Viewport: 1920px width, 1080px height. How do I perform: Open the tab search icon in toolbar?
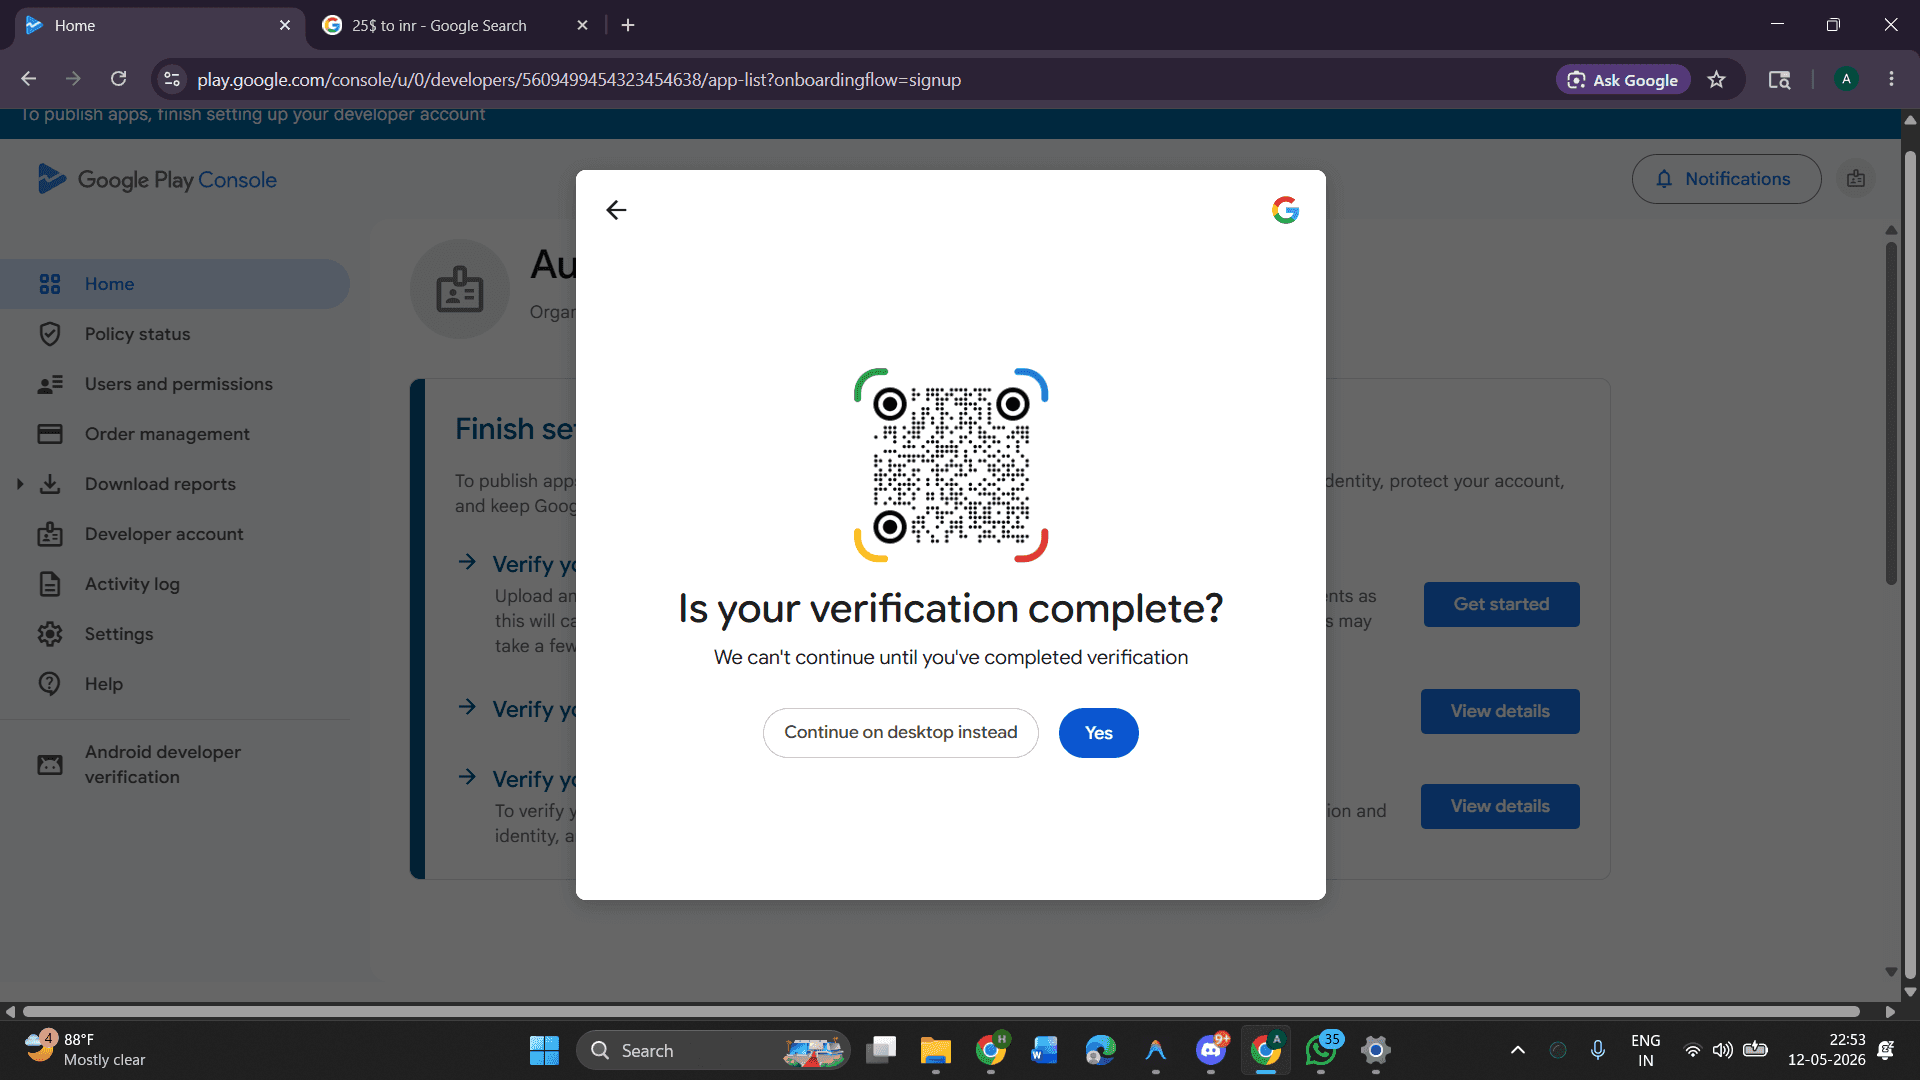tap(1779, 80)
